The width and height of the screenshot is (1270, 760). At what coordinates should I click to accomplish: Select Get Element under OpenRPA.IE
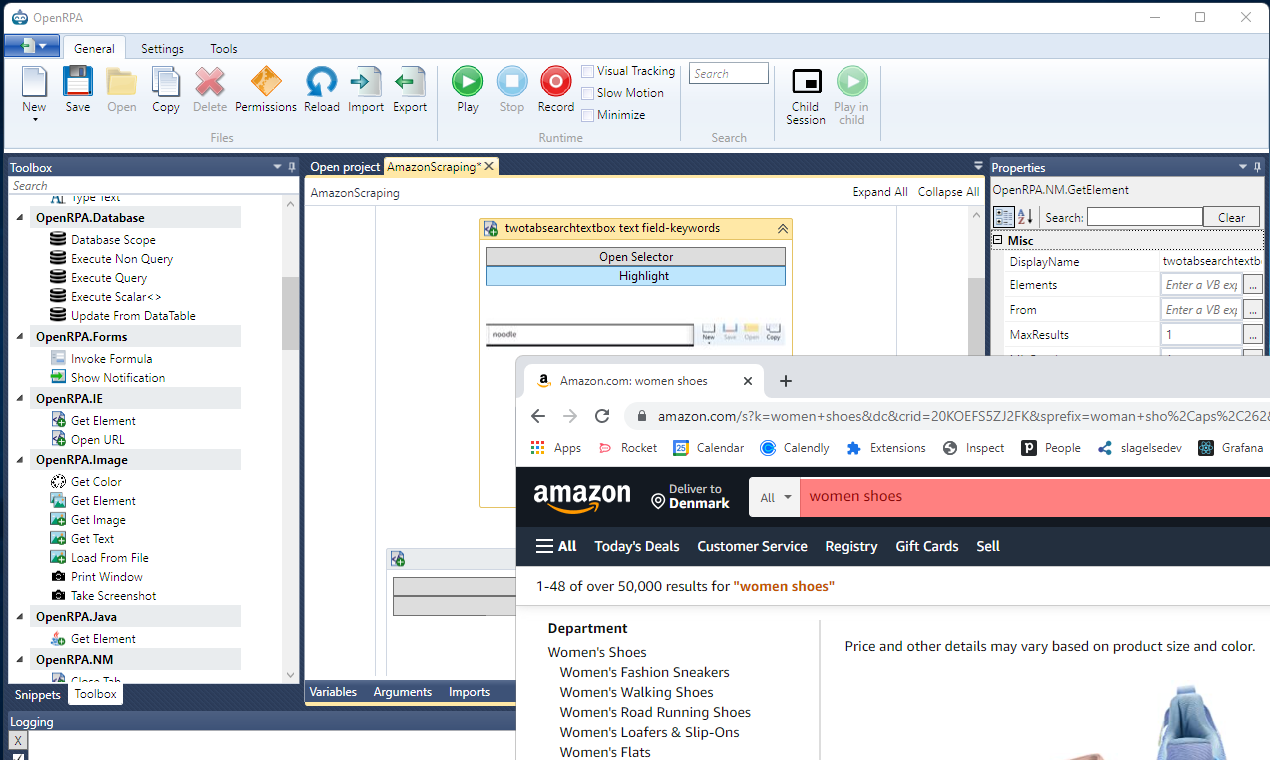pos(103,421)
